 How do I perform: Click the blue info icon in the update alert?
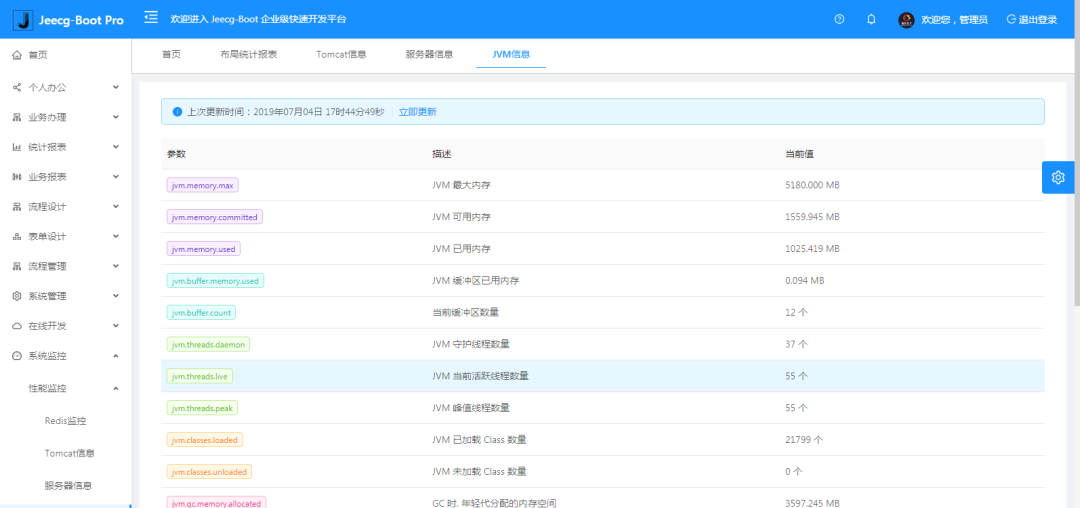[x=177, y=112]
